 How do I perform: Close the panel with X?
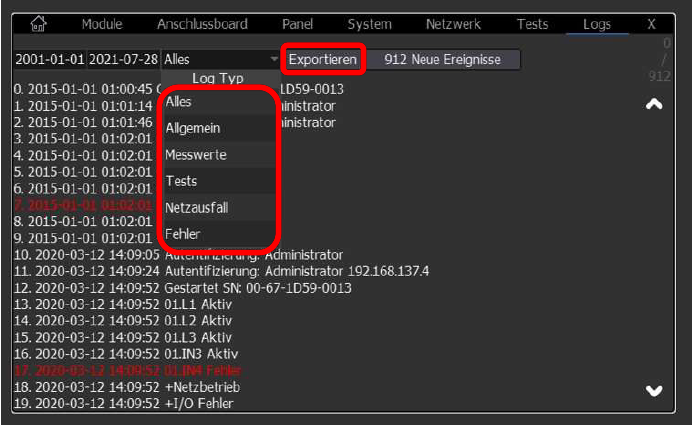click(651, 23)
